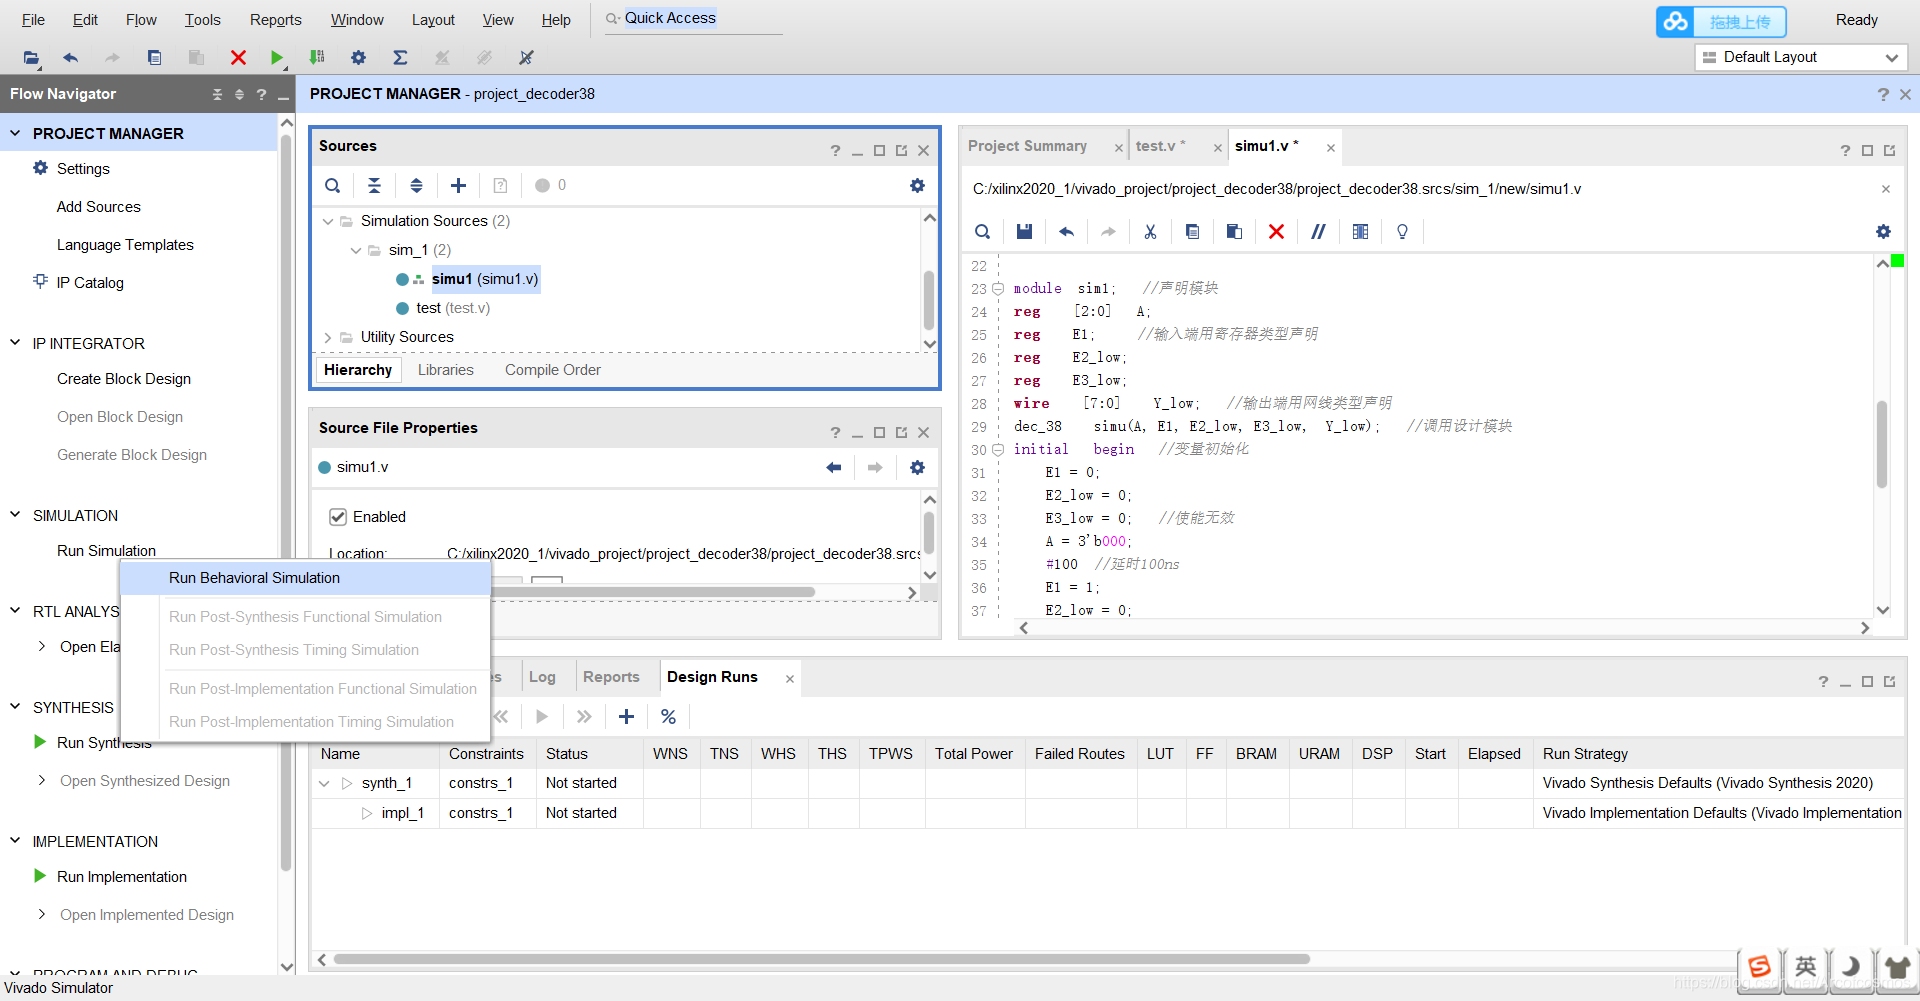The width and height of the screenshot is (1920, 1001).
Task: Click the scissors cut icon in the editor toolbar
Action: click(x=1149, y=231)
